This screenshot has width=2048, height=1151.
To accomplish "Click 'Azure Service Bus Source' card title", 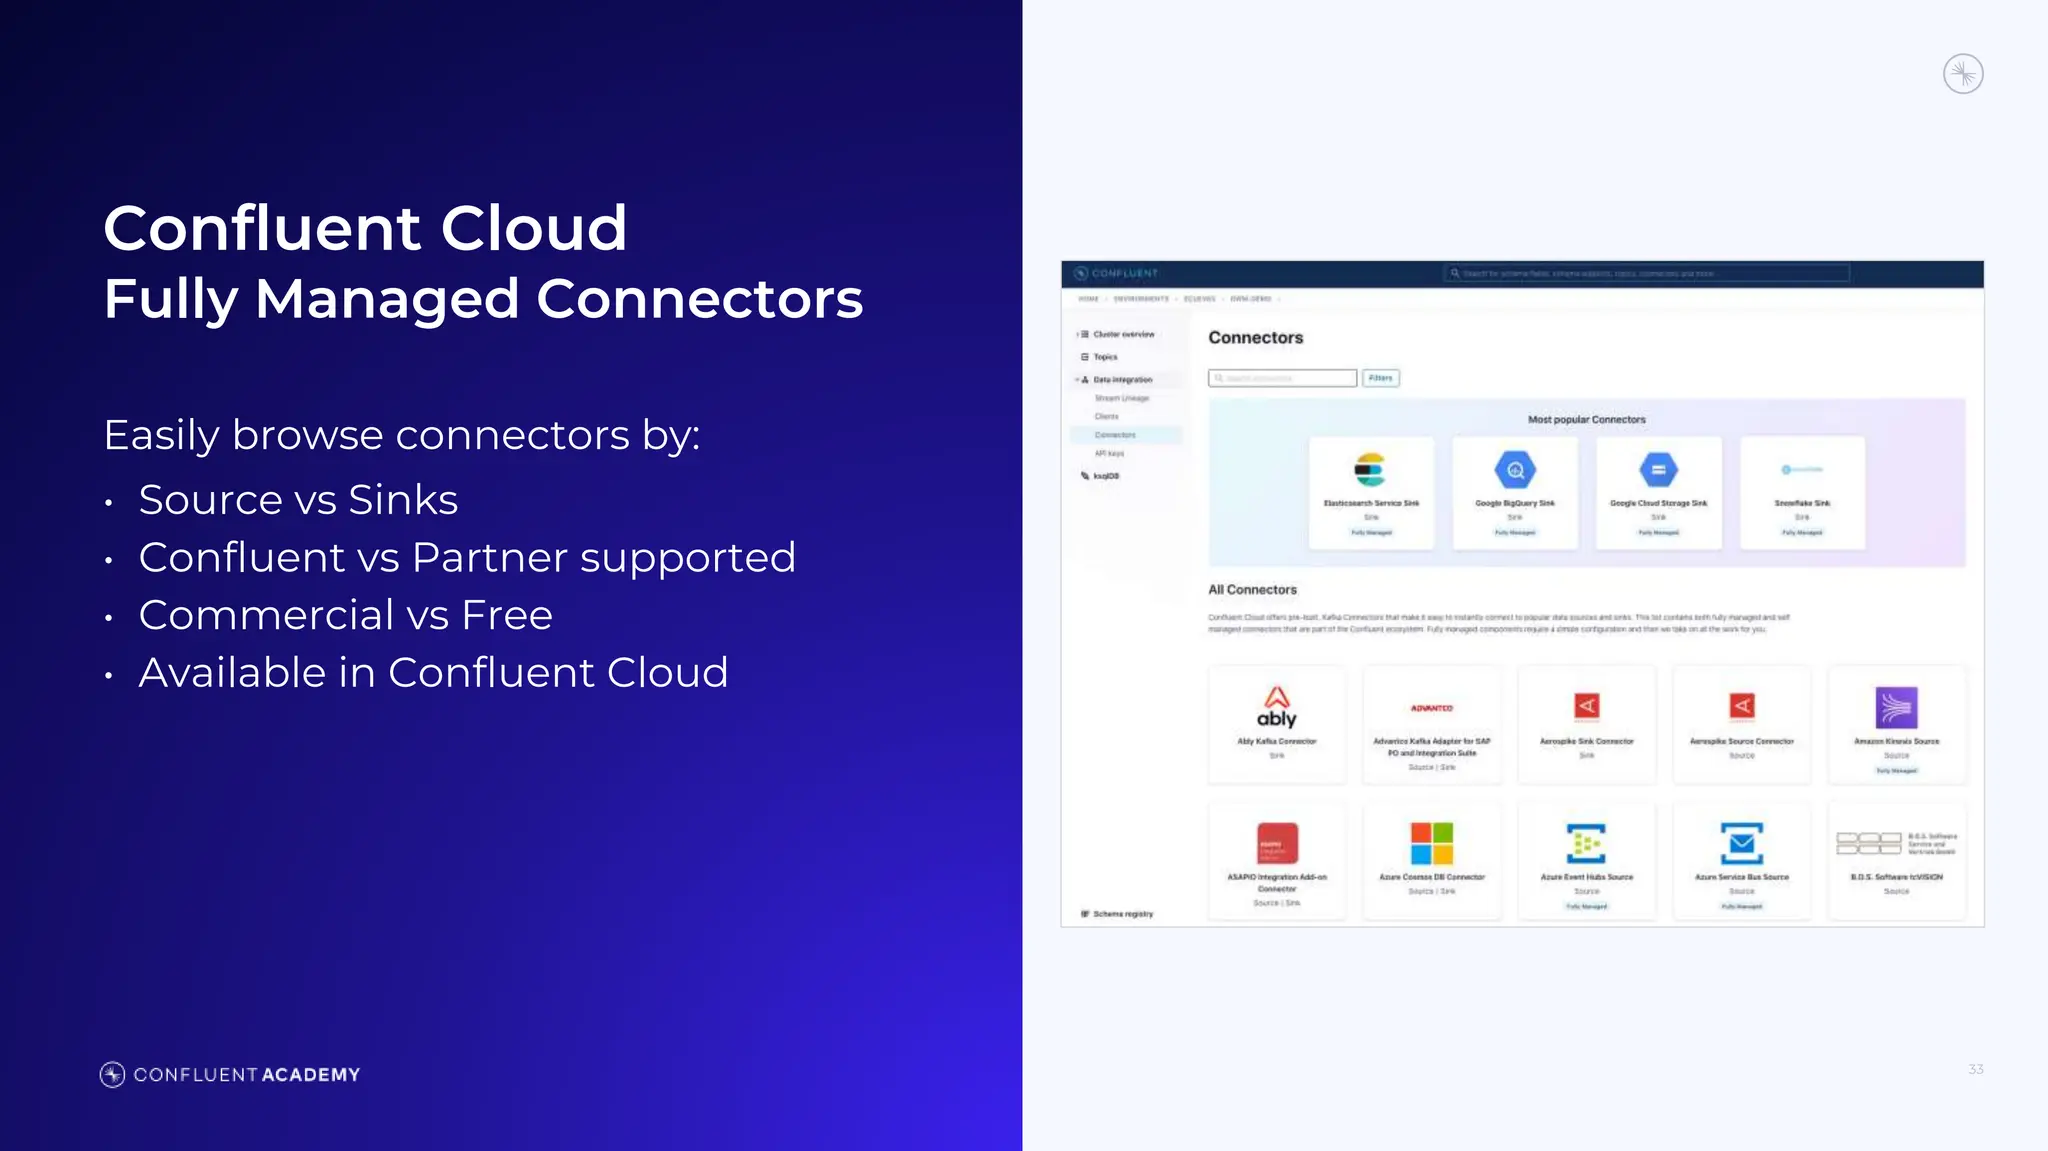I will click(x=1741, y=877).
